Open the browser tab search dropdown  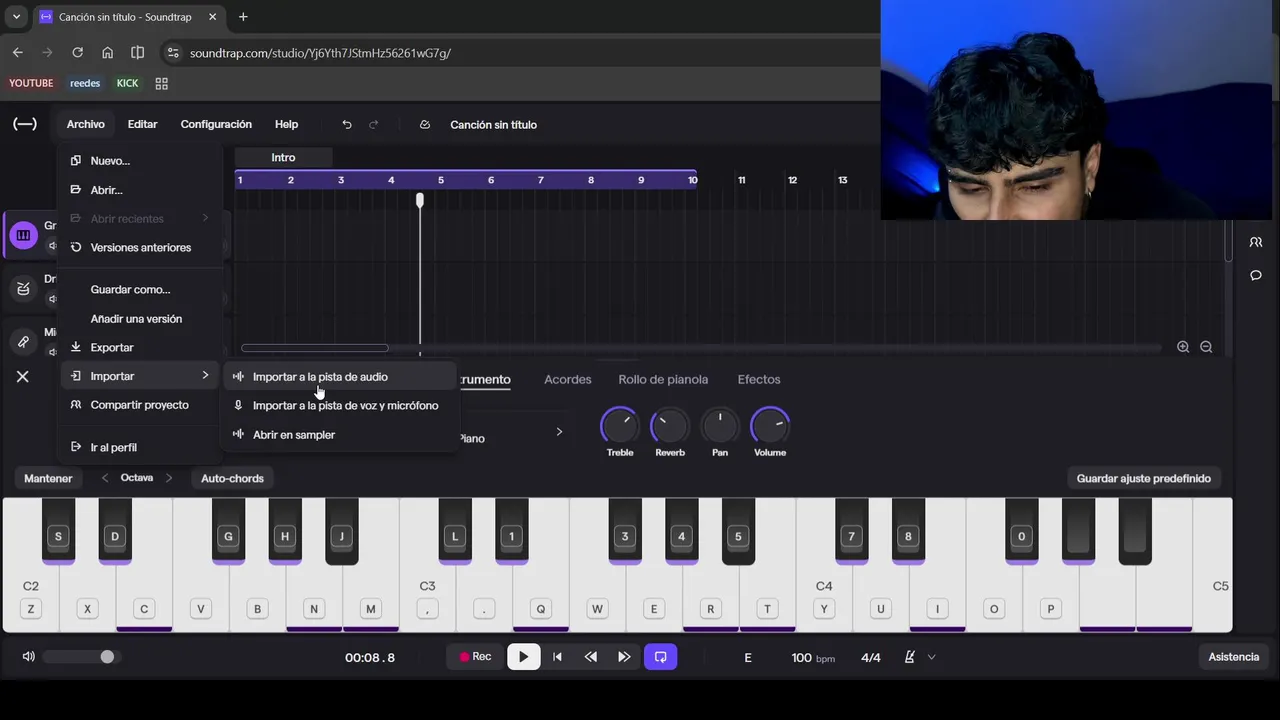pyautogui.click(x=16, y=17)
